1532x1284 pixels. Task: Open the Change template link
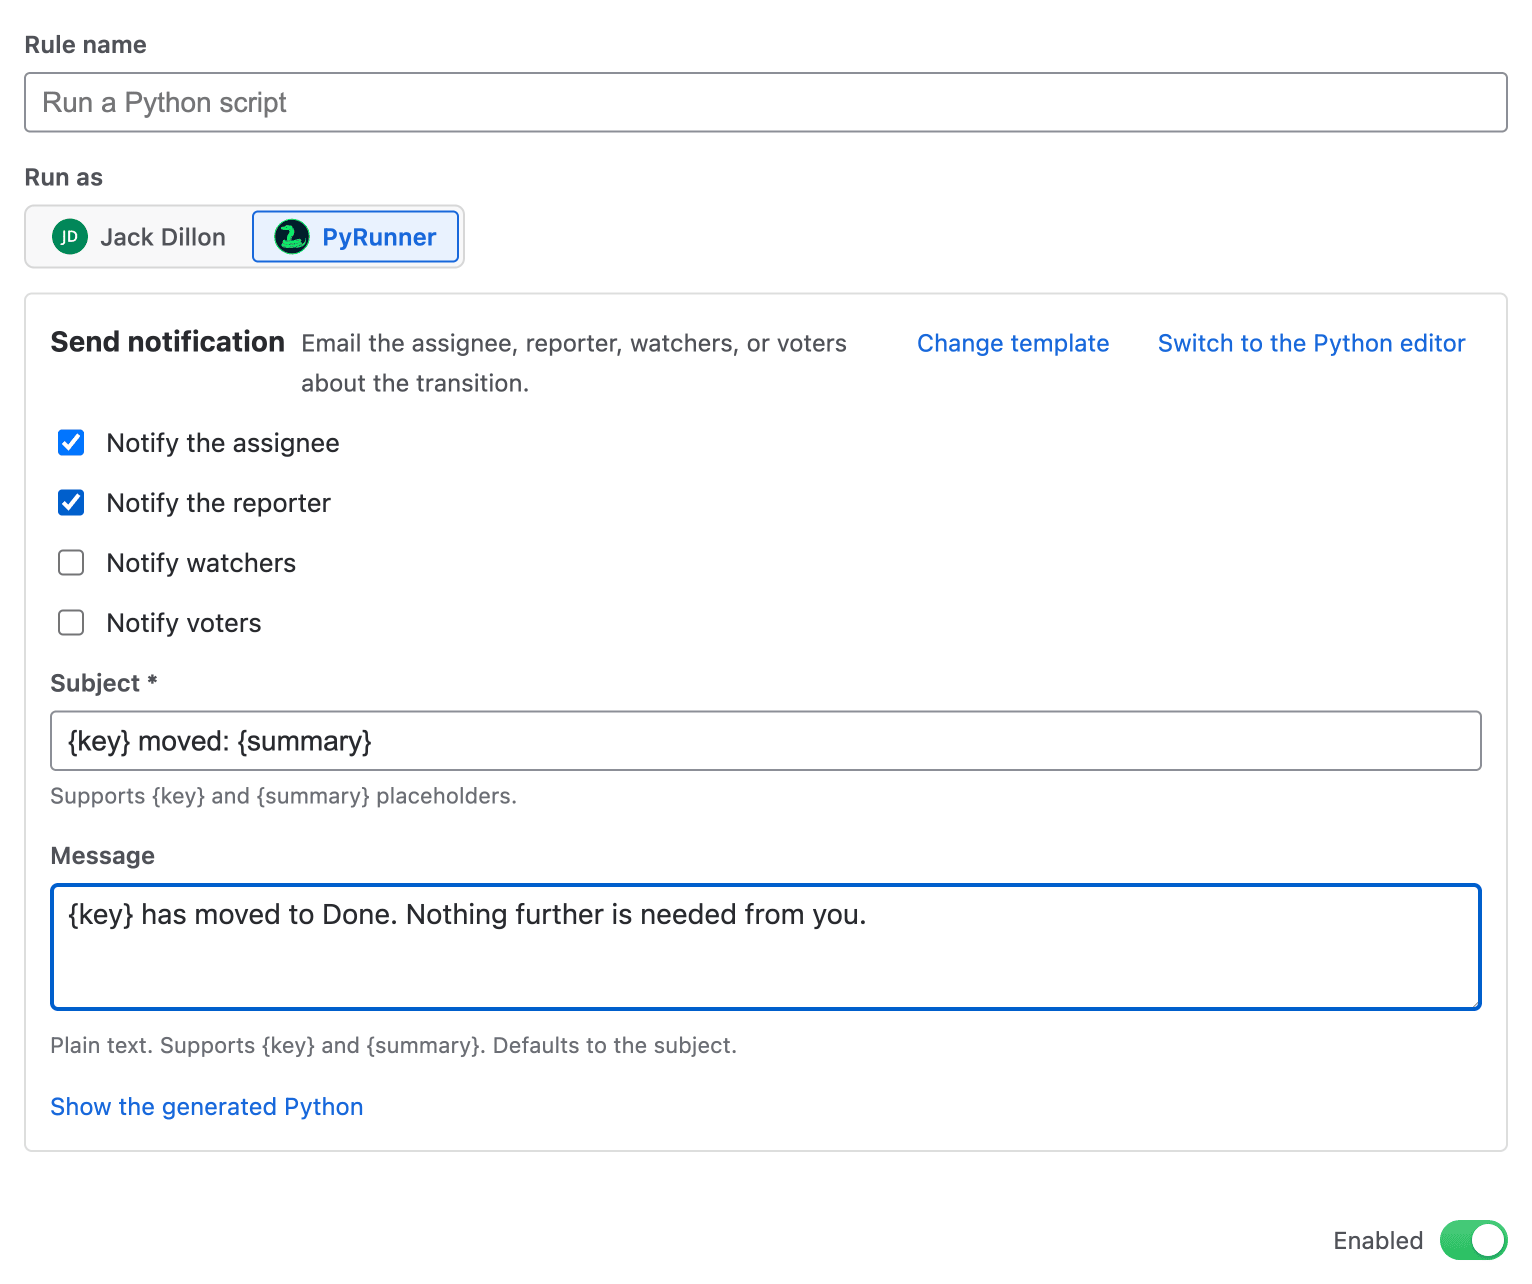pos(1013,343)
